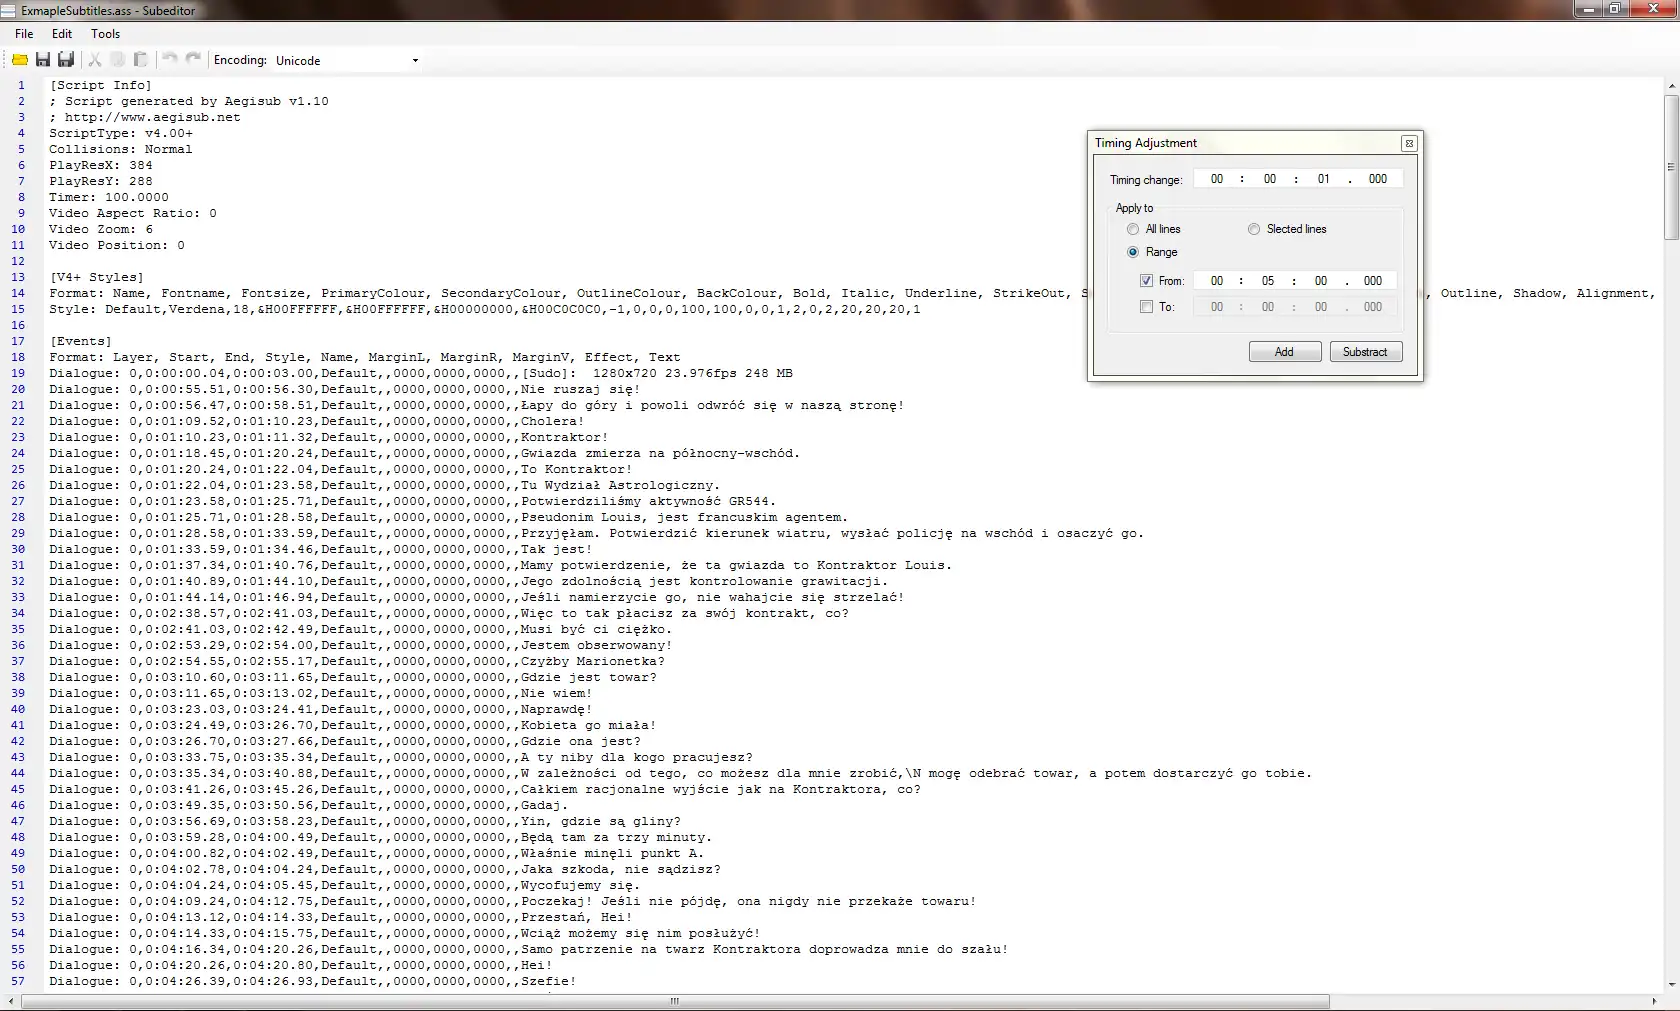Click the horizontal scrollbar left arrow

tap(11, 1001)
